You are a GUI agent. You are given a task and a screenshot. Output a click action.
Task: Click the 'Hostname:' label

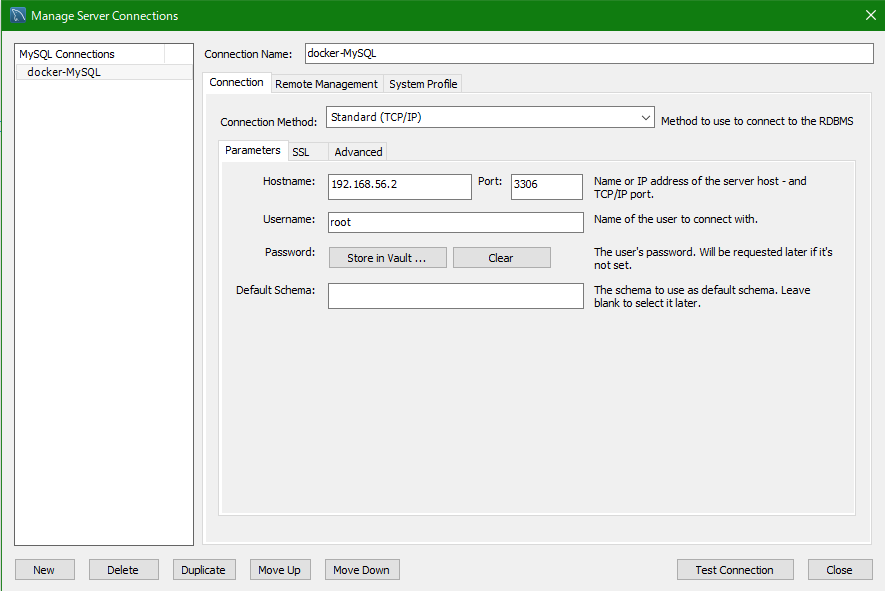[x=288, y=181]
